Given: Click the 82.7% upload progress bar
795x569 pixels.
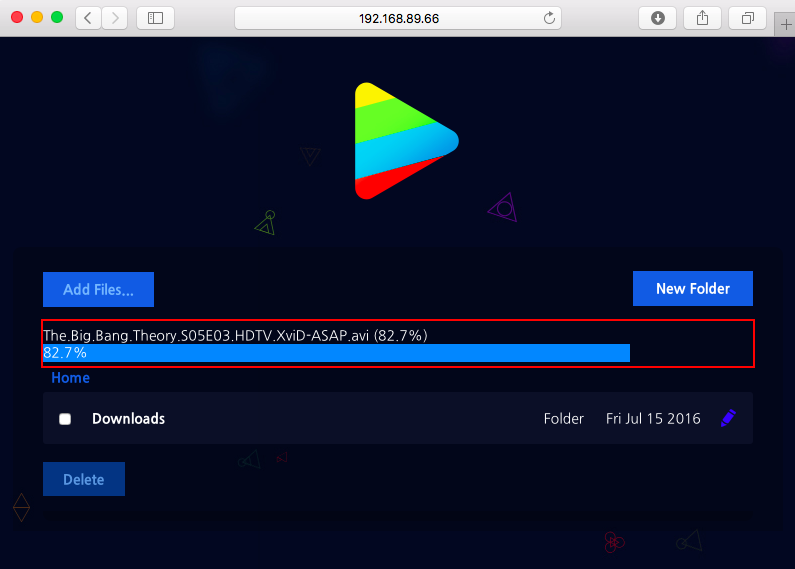Looking at the screenshot, I should (336, 353).
